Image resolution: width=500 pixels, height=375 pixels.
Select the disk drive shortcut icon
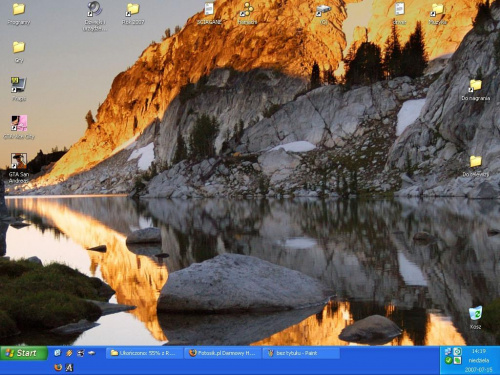pyautogui.click(x=323, y=14)
